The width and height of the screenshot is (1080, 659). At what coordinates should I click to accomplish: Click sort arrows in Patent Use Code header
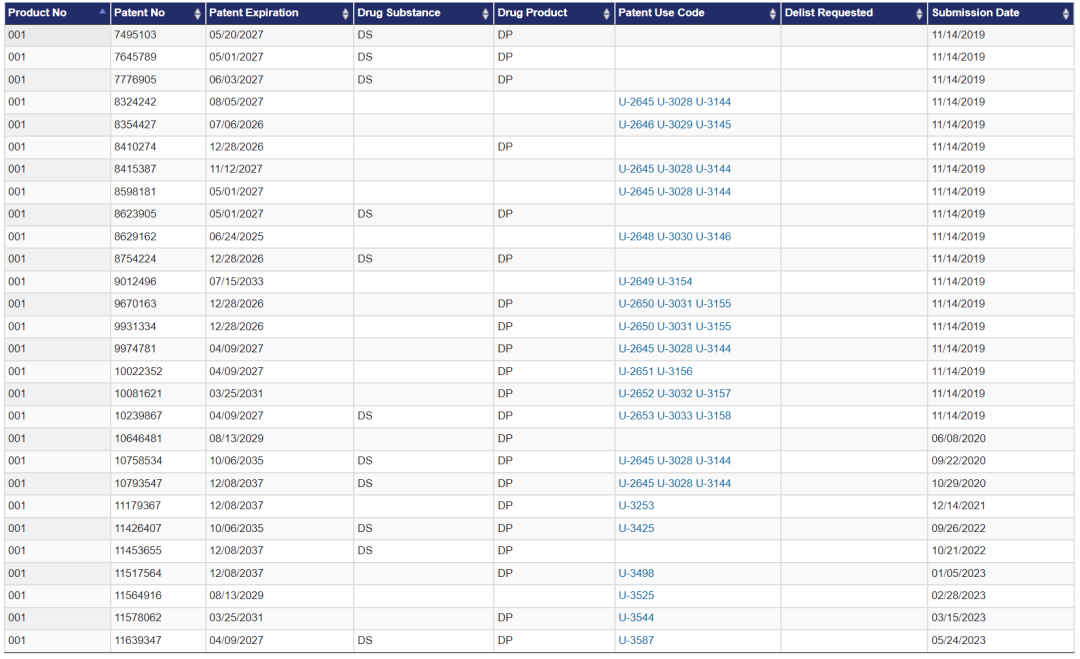773,14
